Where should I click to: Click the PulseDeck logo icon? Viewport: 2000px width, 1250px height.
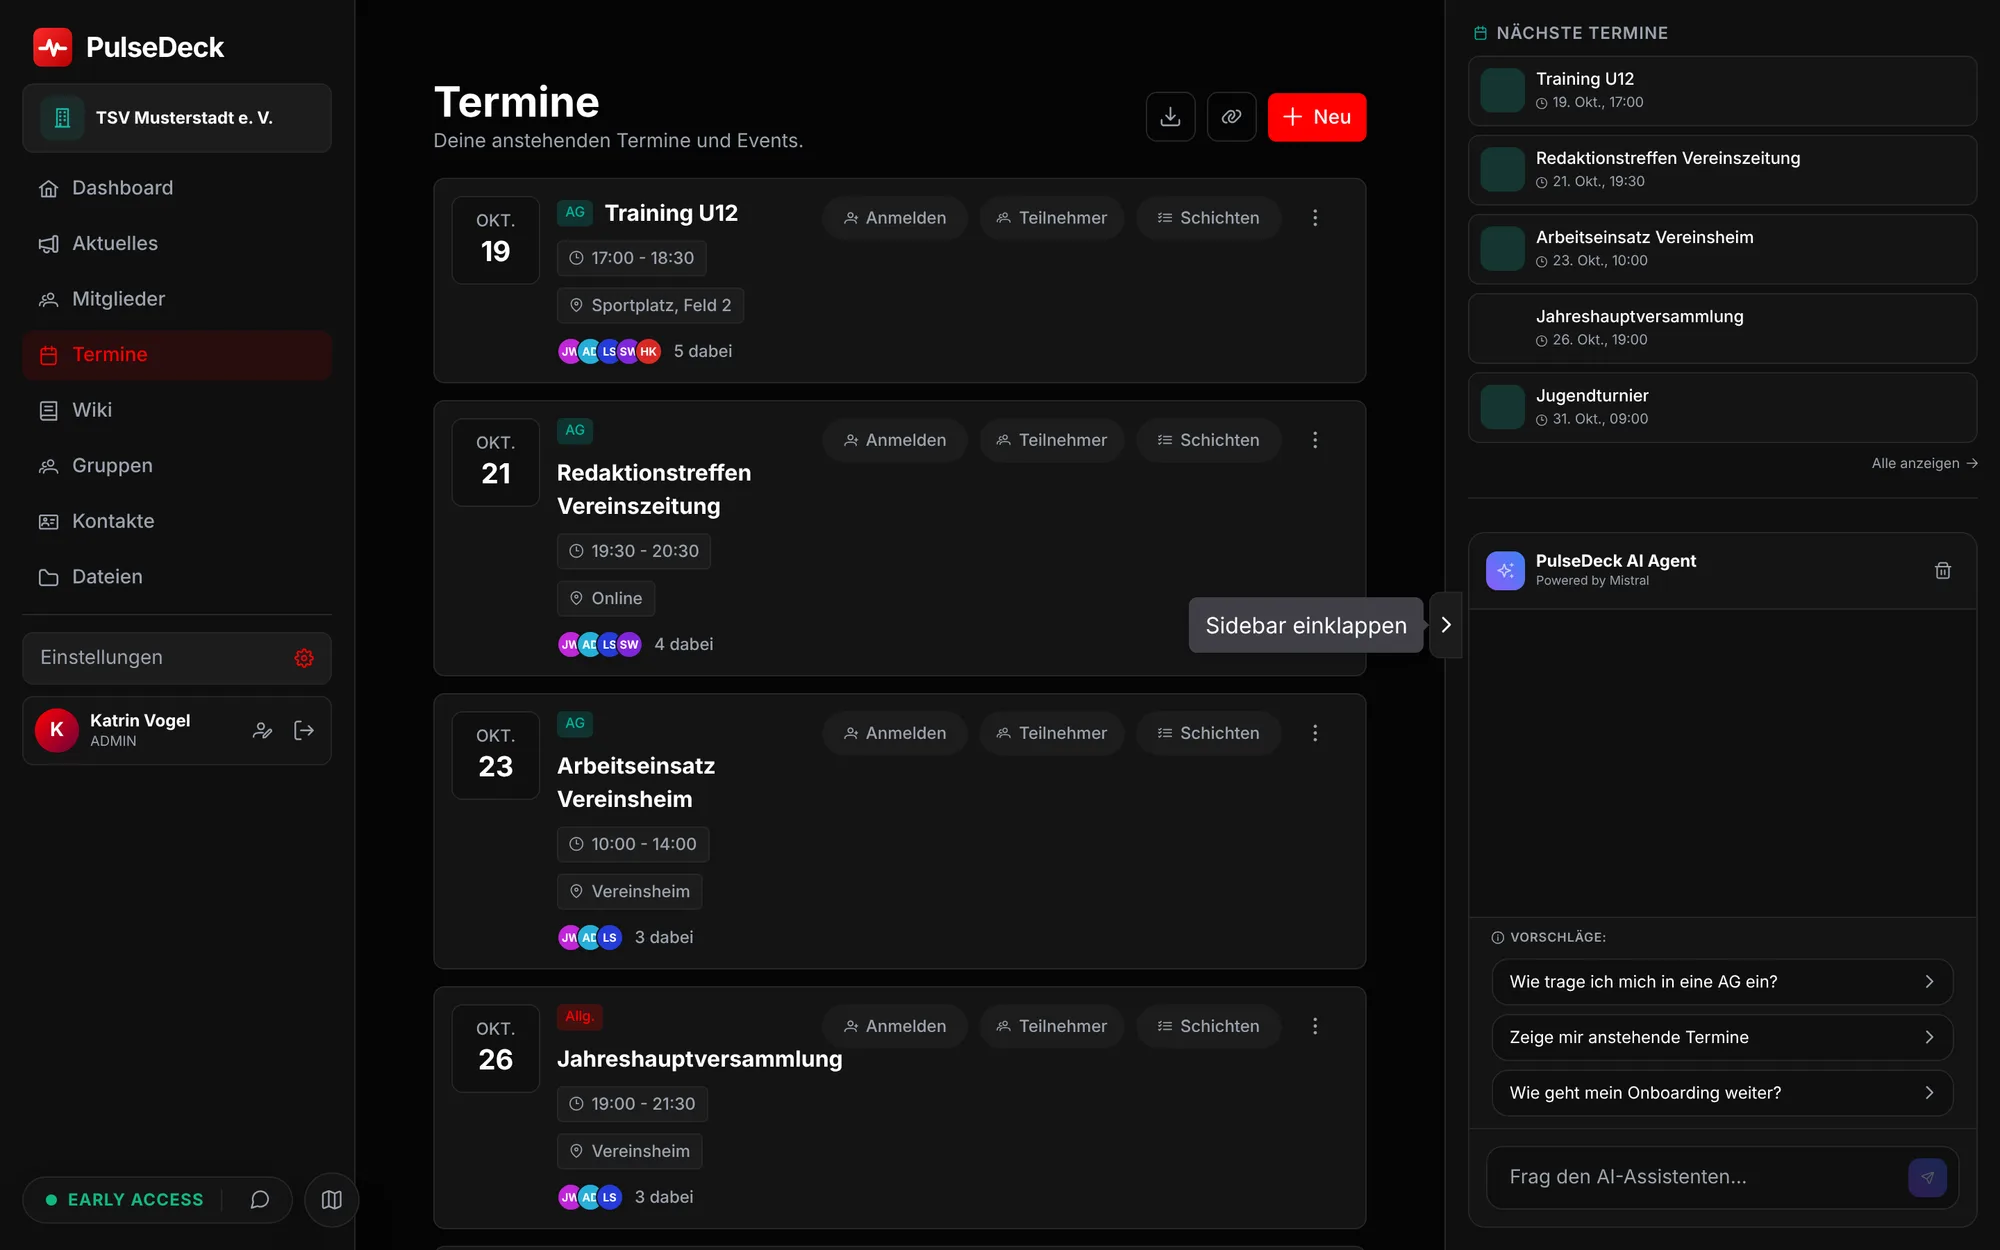[52, 47]
